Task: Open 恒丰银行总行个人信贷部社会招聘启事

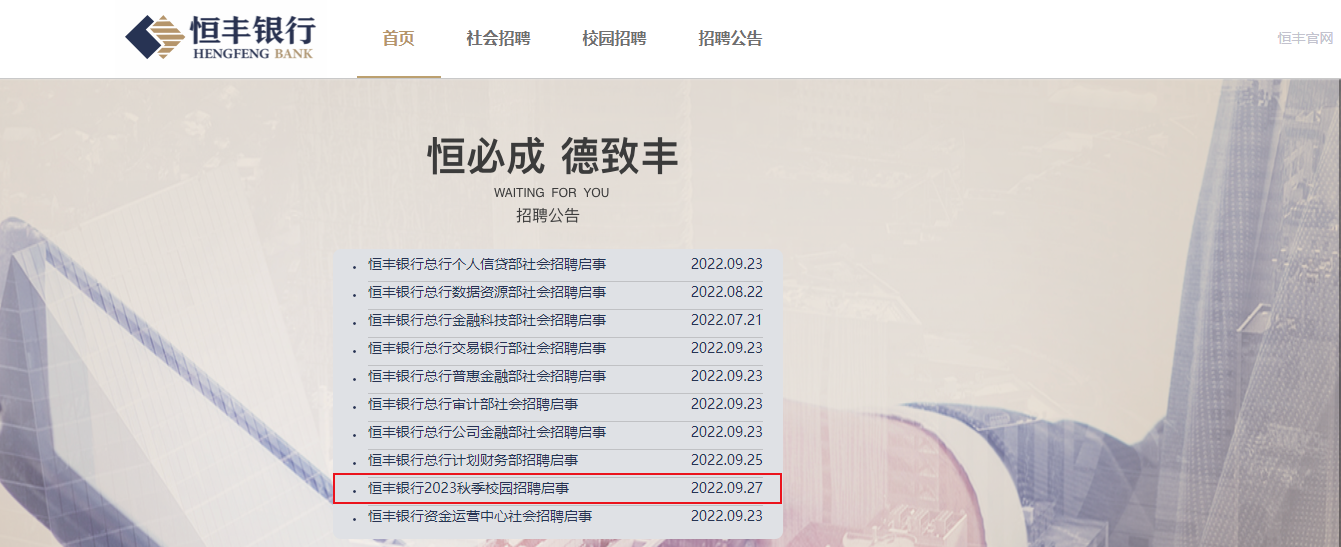Action: (487, 264)
